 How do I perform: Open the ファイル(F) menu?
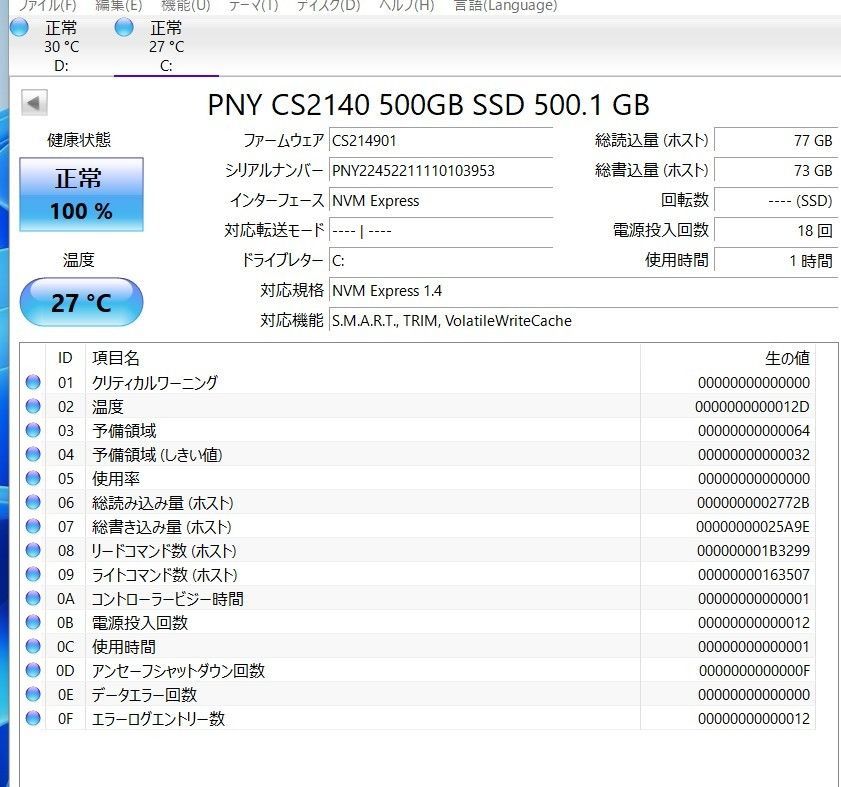[x=47, y=6]
